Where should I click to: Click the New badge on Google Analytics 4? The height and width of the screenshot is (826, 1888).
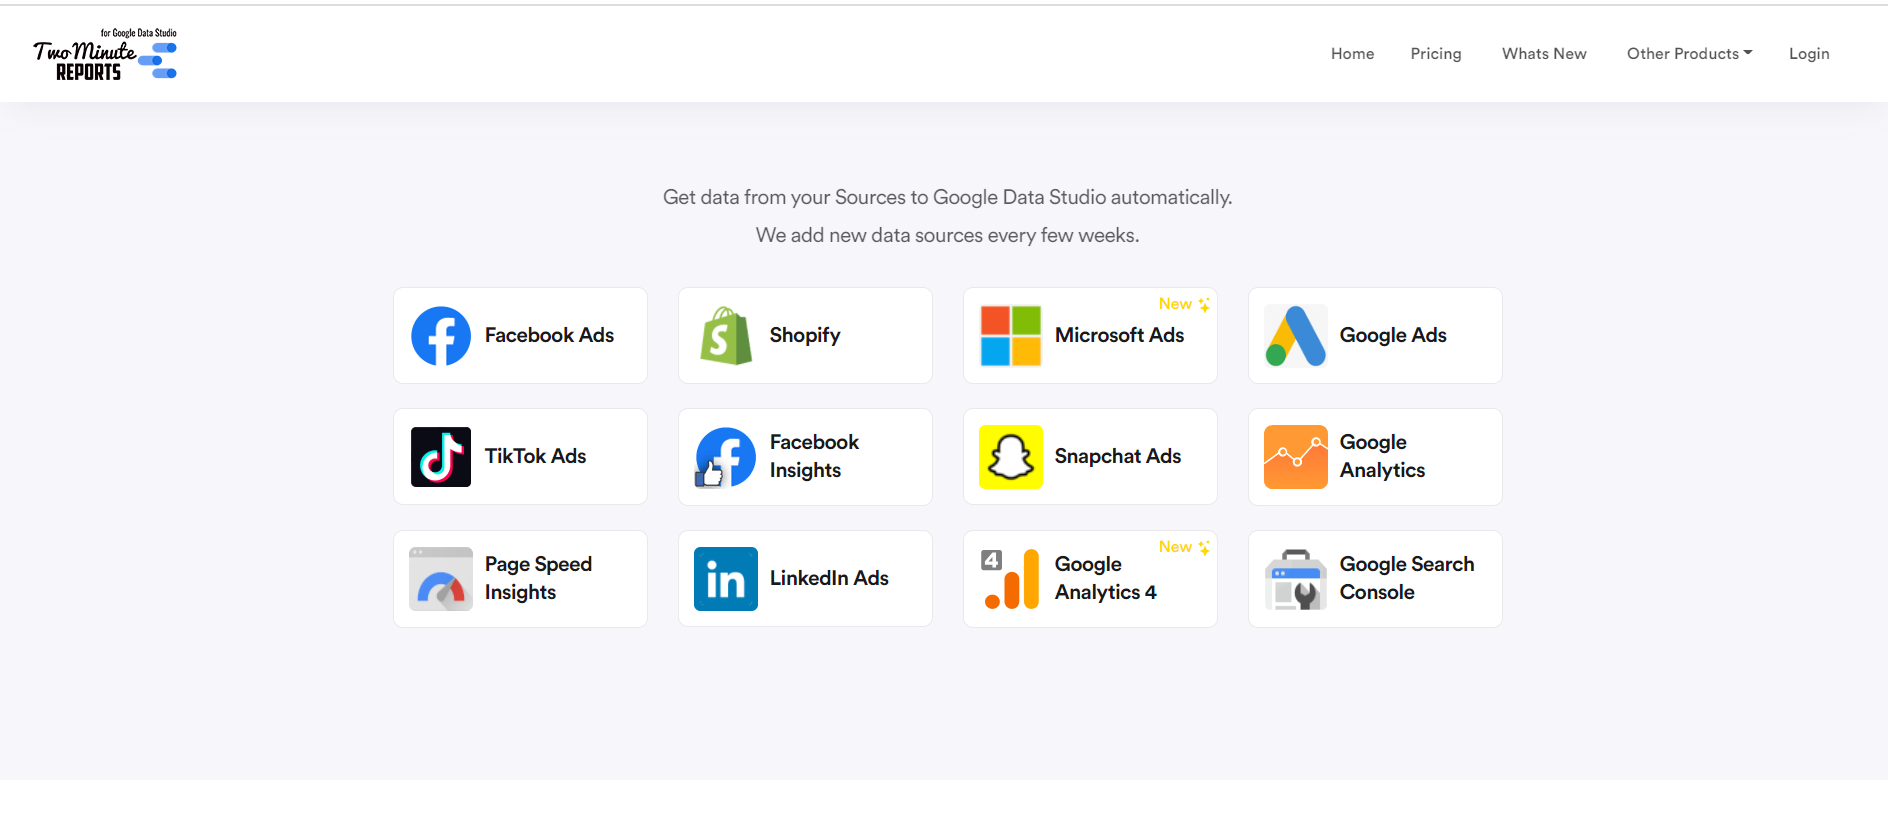tap(1184, 547)
